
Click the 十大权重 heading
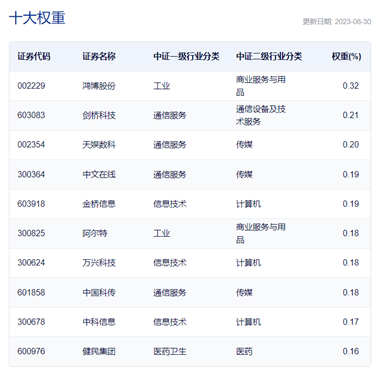click(37, 18)
